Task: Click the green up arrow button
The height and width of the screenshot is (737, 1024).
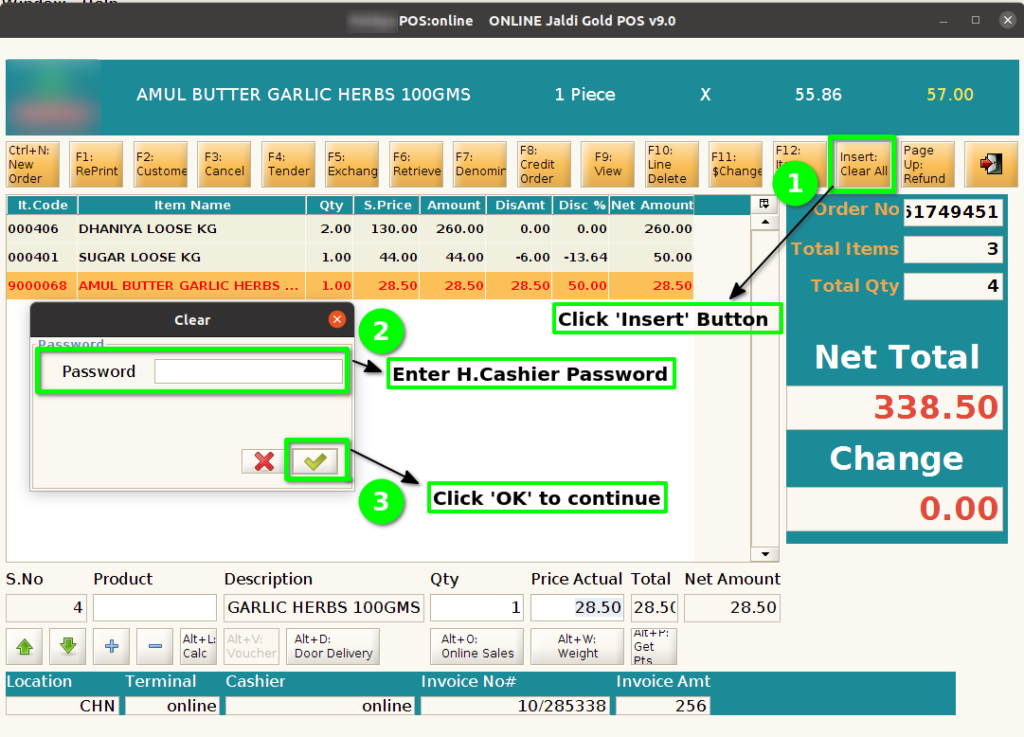Action: 25,646
